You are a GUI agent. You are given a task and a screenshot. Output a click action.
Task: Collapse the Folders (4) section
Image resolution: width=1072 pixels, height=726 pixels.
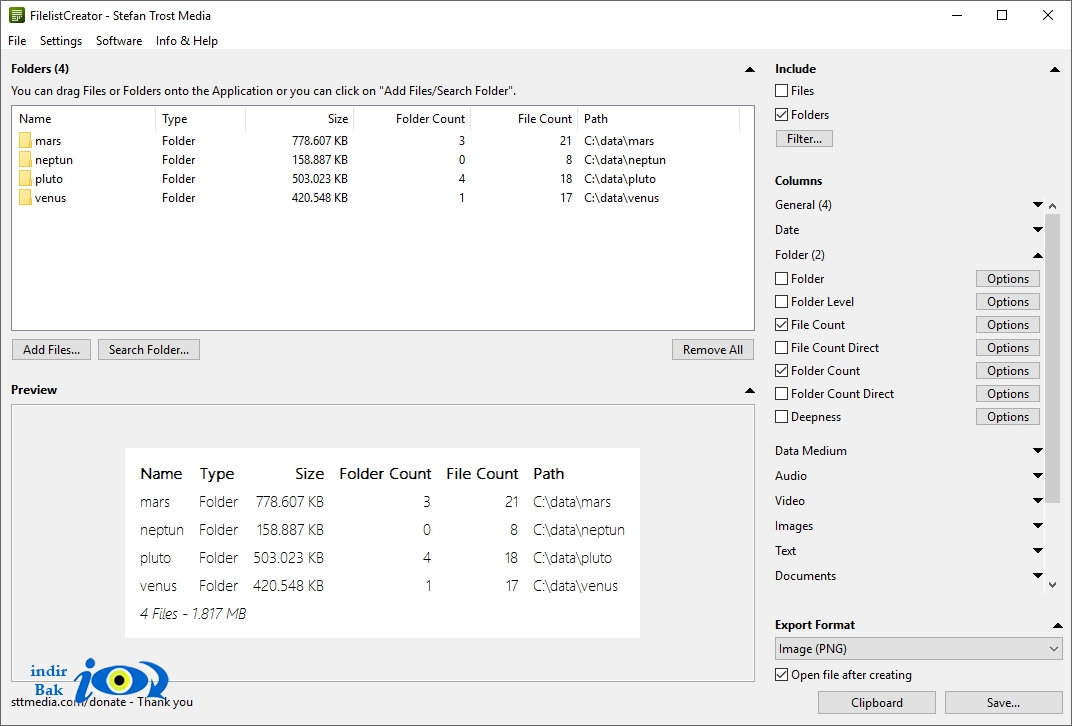pos(750,69)
